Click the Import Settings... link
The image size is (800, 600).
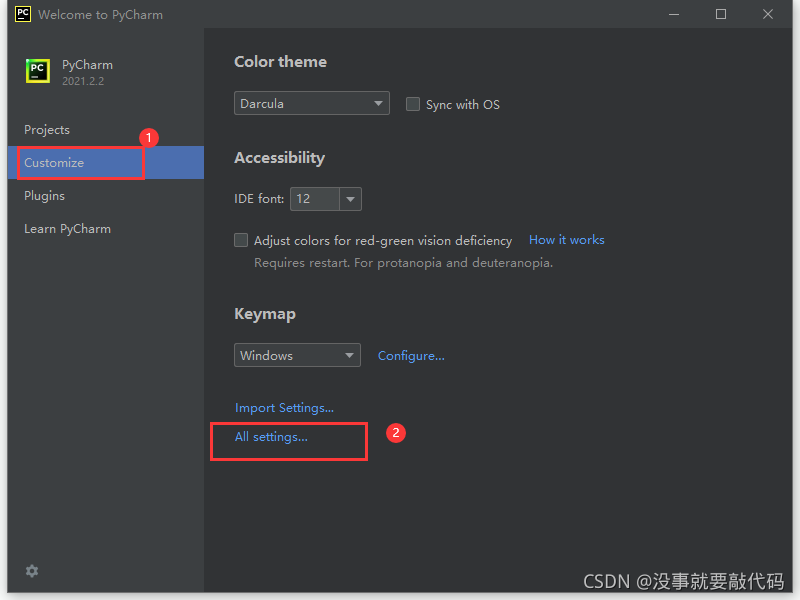pos(284,408)
